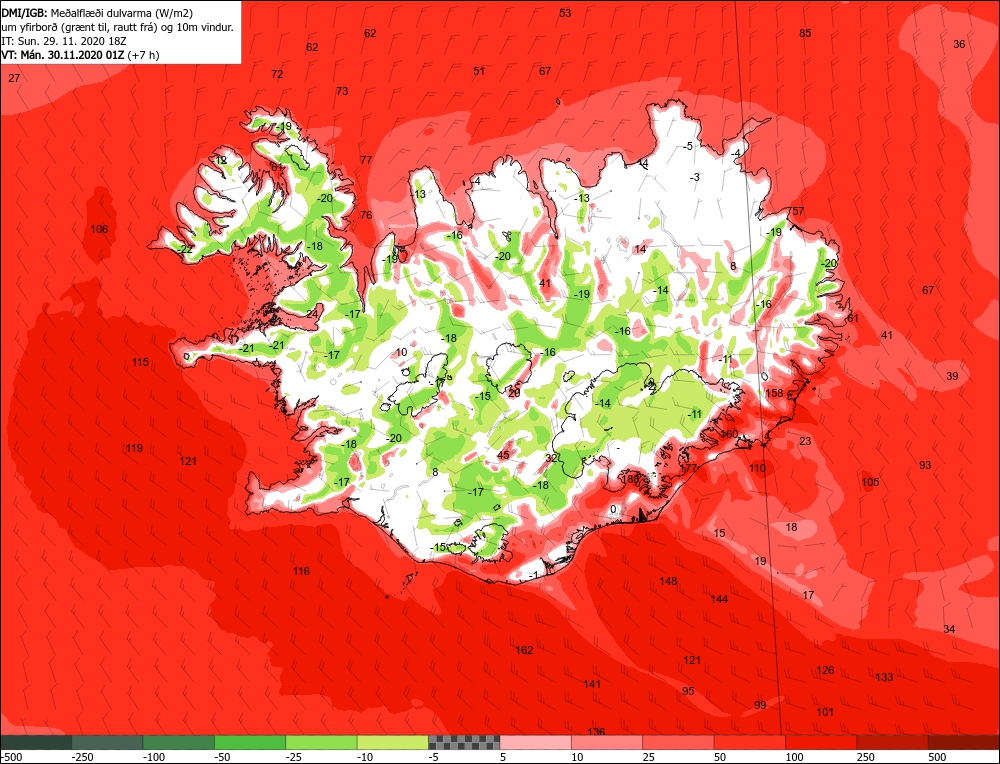Click the value '-1' on the southern tip

533,575
